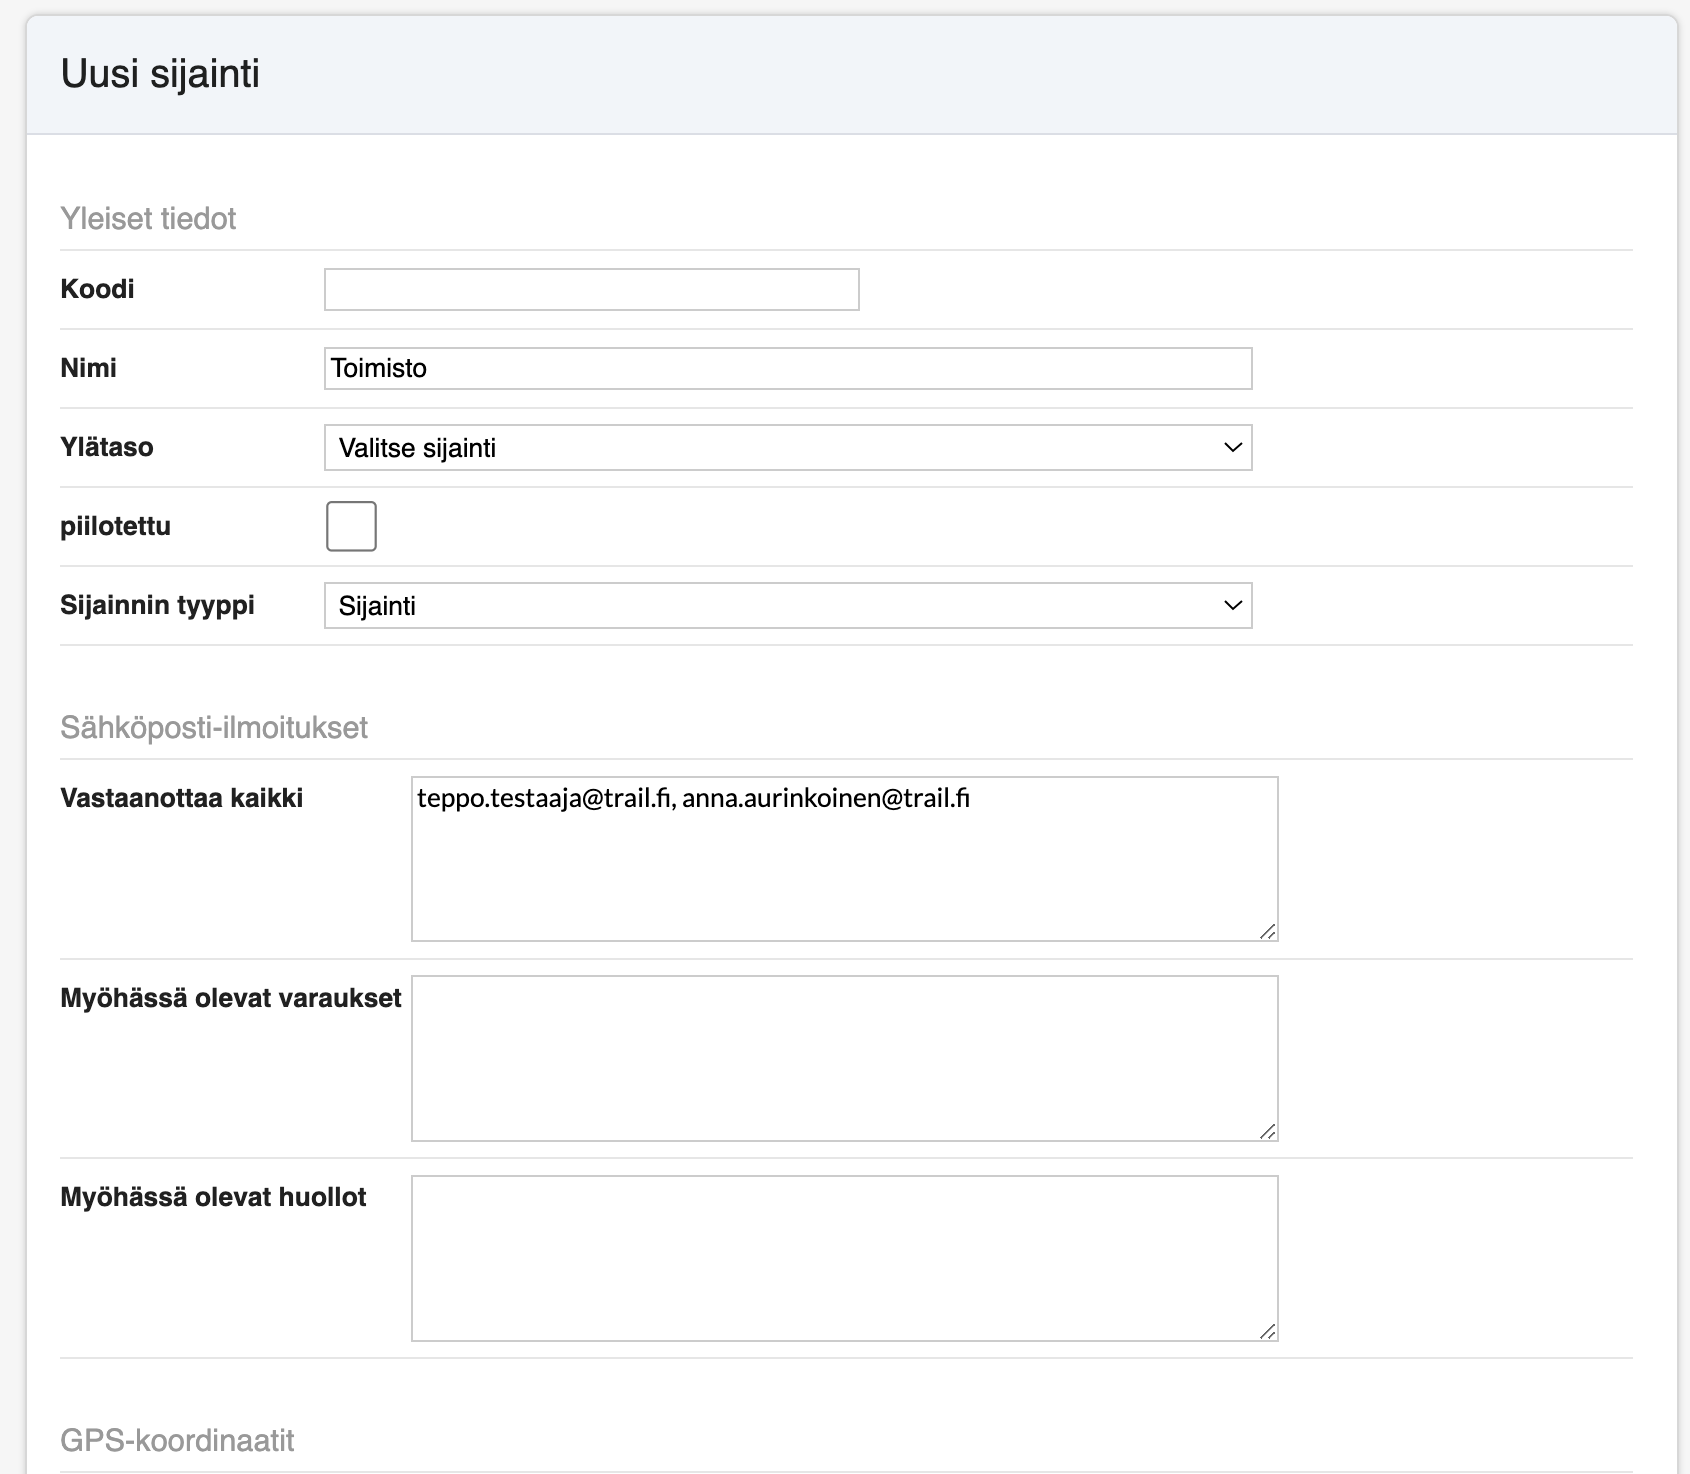
Task: Click the piilotettu label
Action: click(x=115, y=526)
